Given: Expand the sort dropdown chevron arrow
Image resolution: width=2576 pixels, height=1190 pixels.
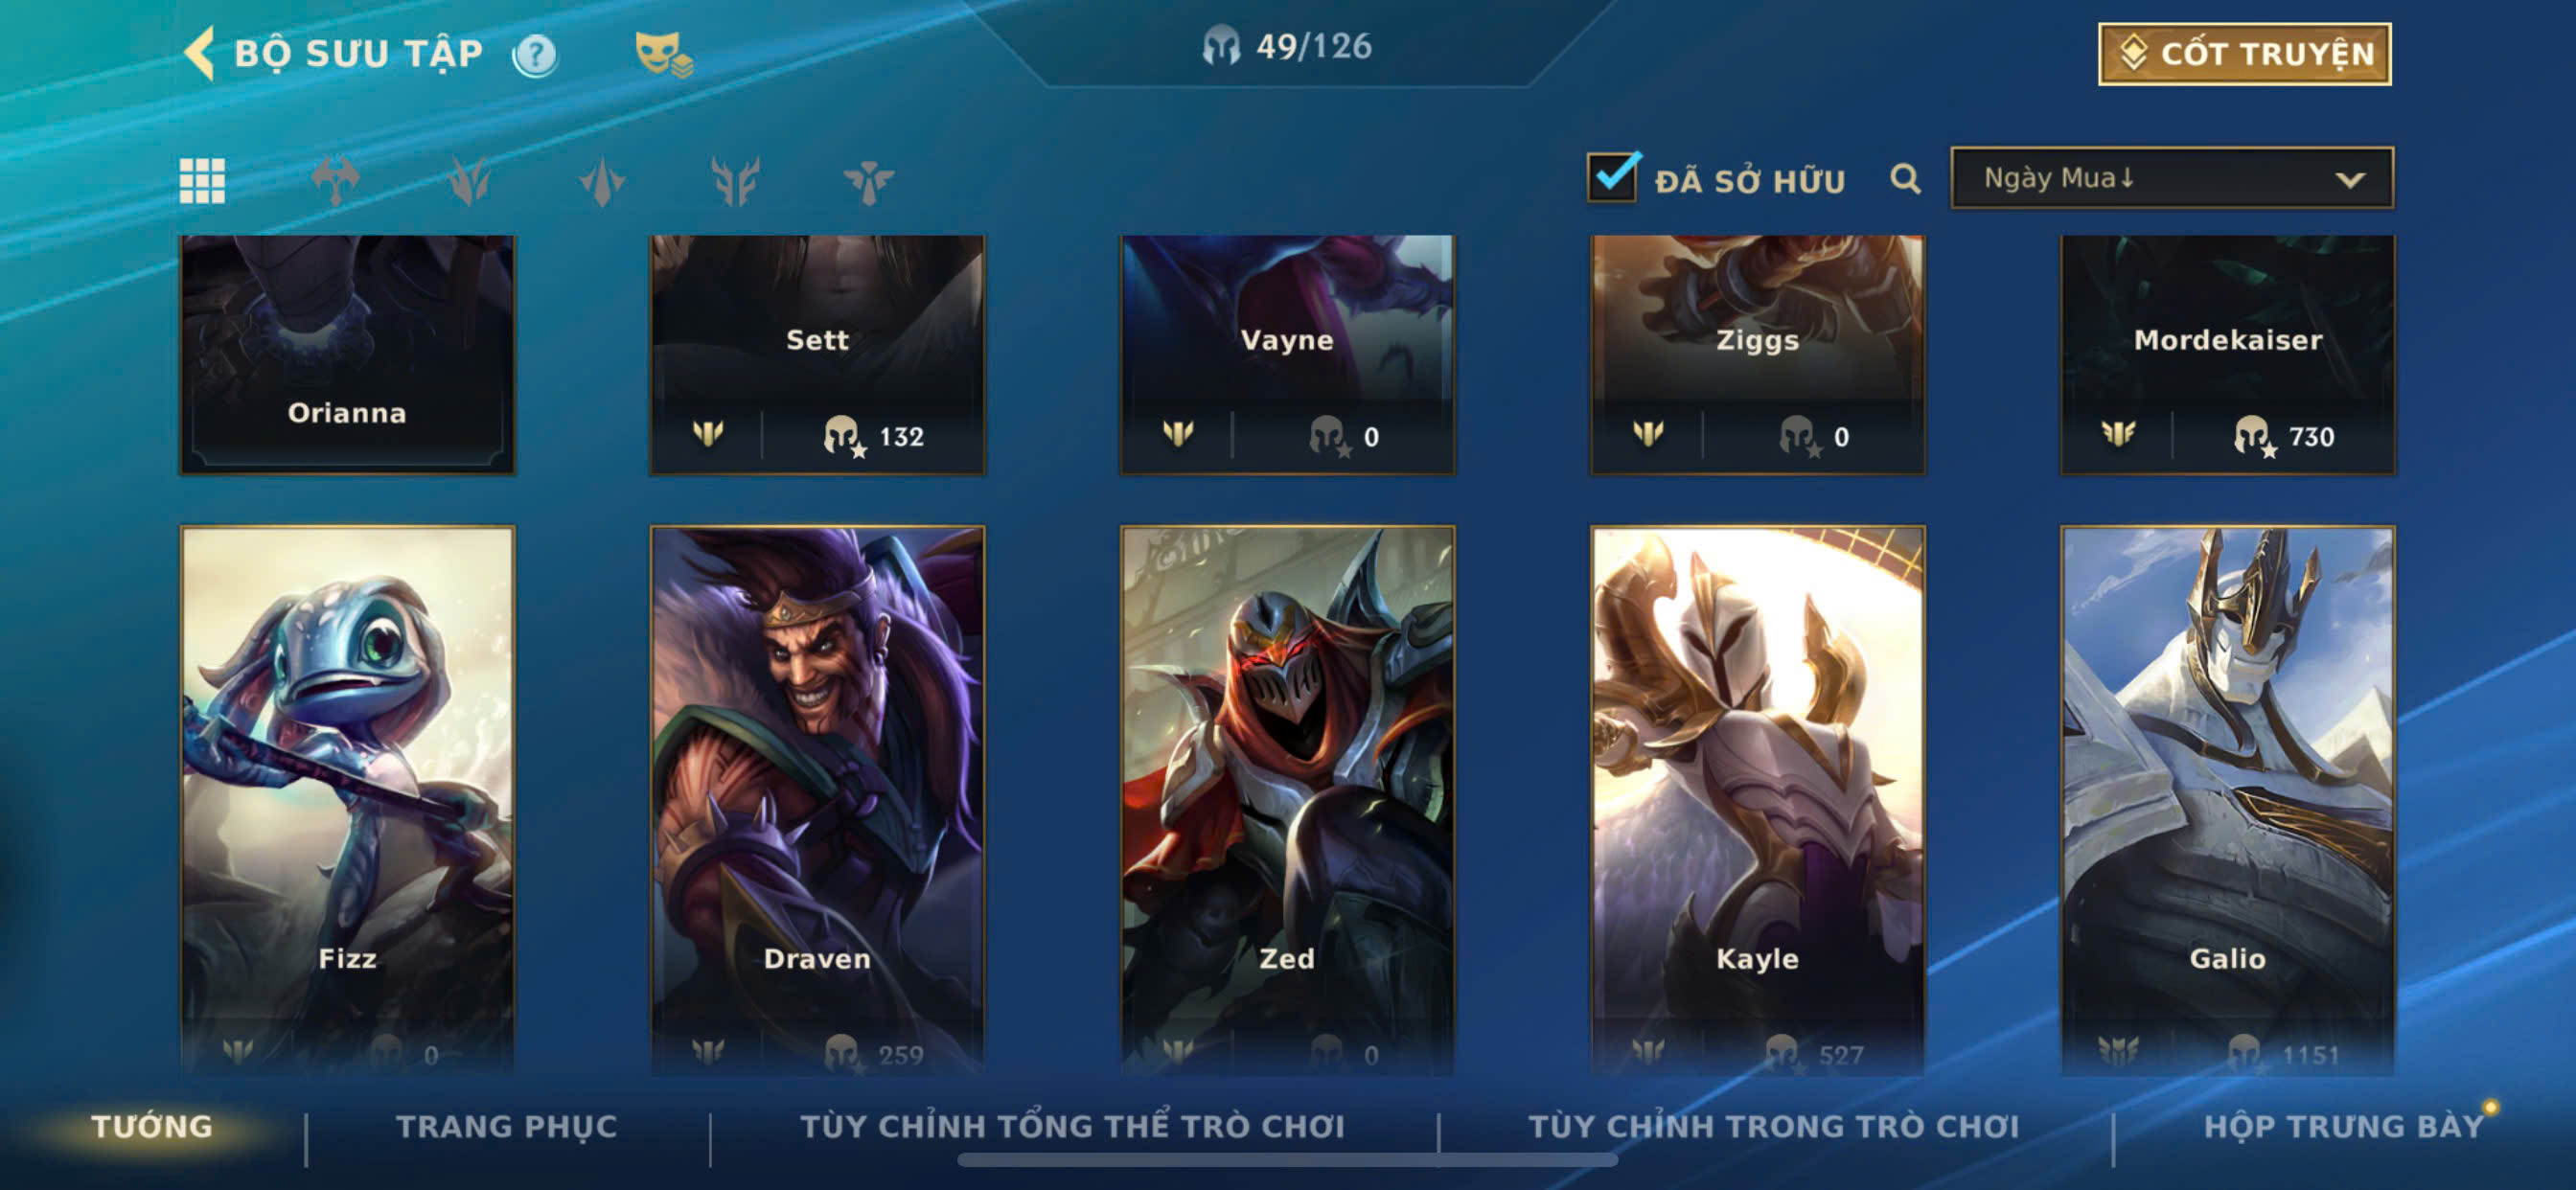Looking at the screenshot, I should coord(2350,180).
